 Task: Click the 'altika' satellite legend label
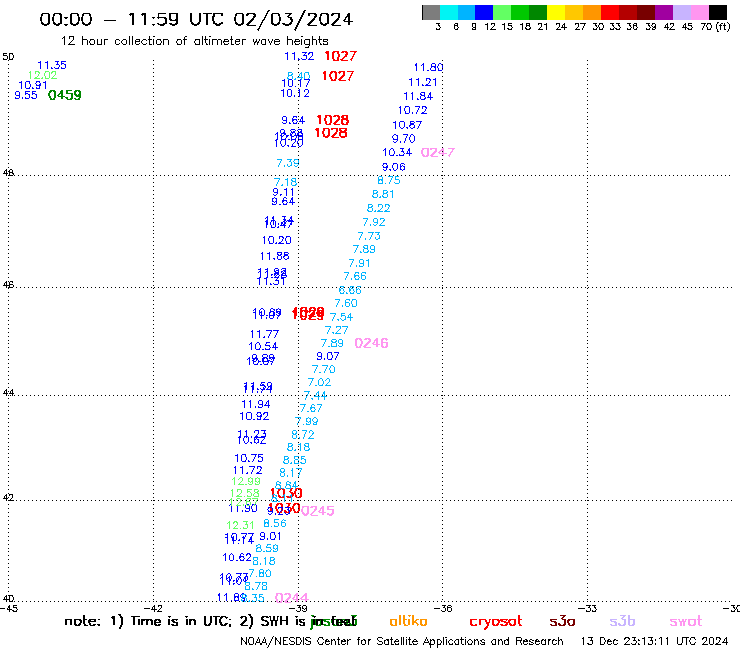(x=408, y=621)
